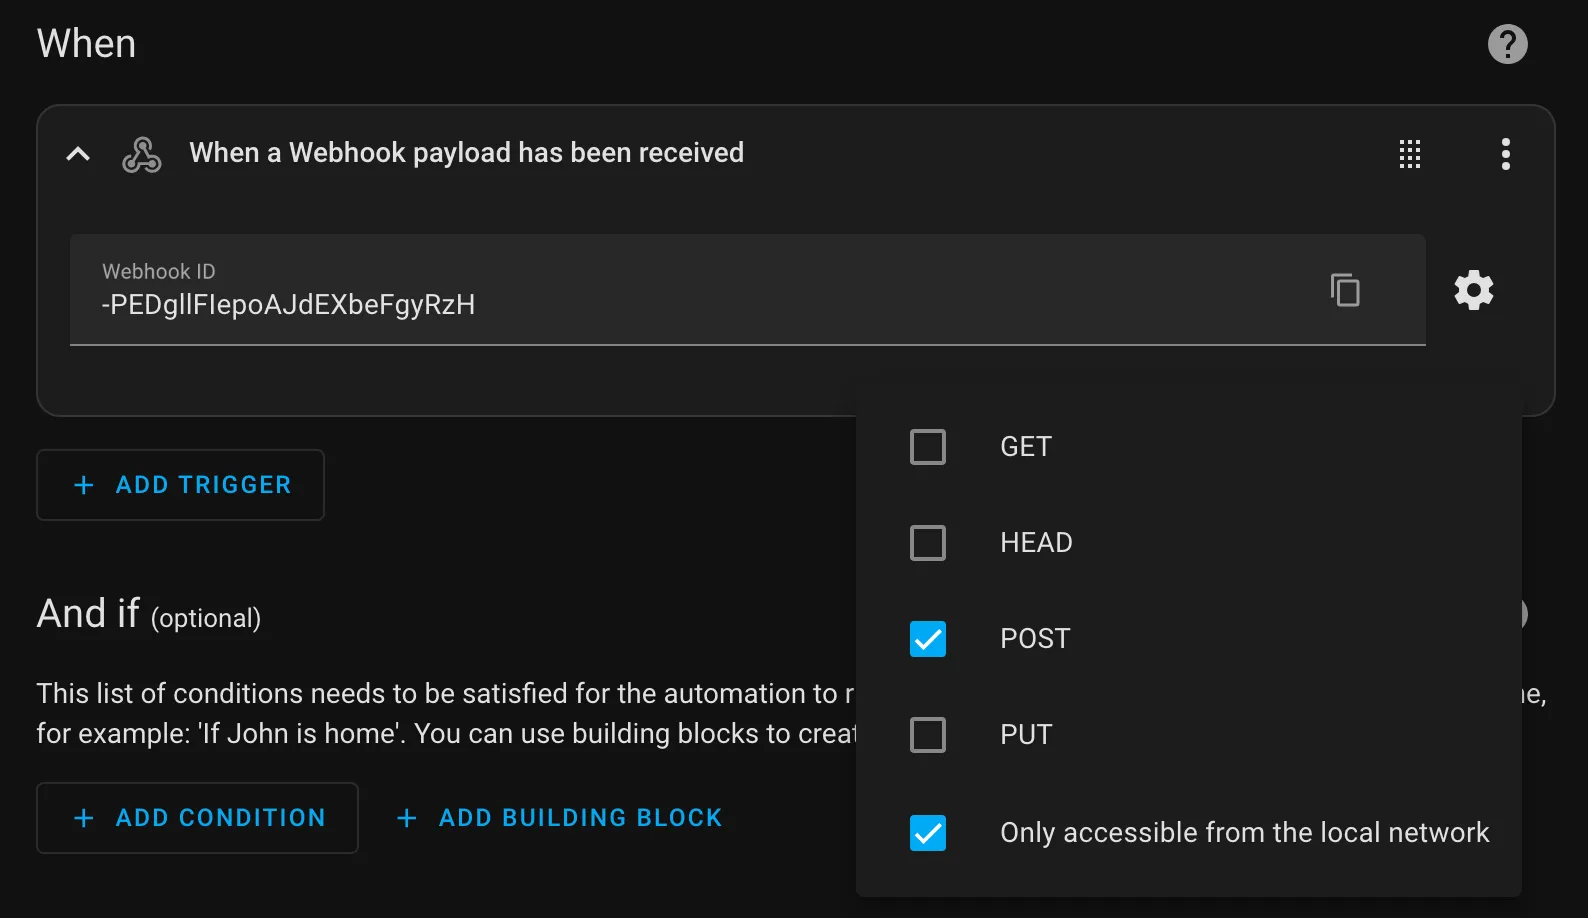1588x918 pixels.
Task: Click the webhook trigger icon
Action: click(x=141, y=154)
